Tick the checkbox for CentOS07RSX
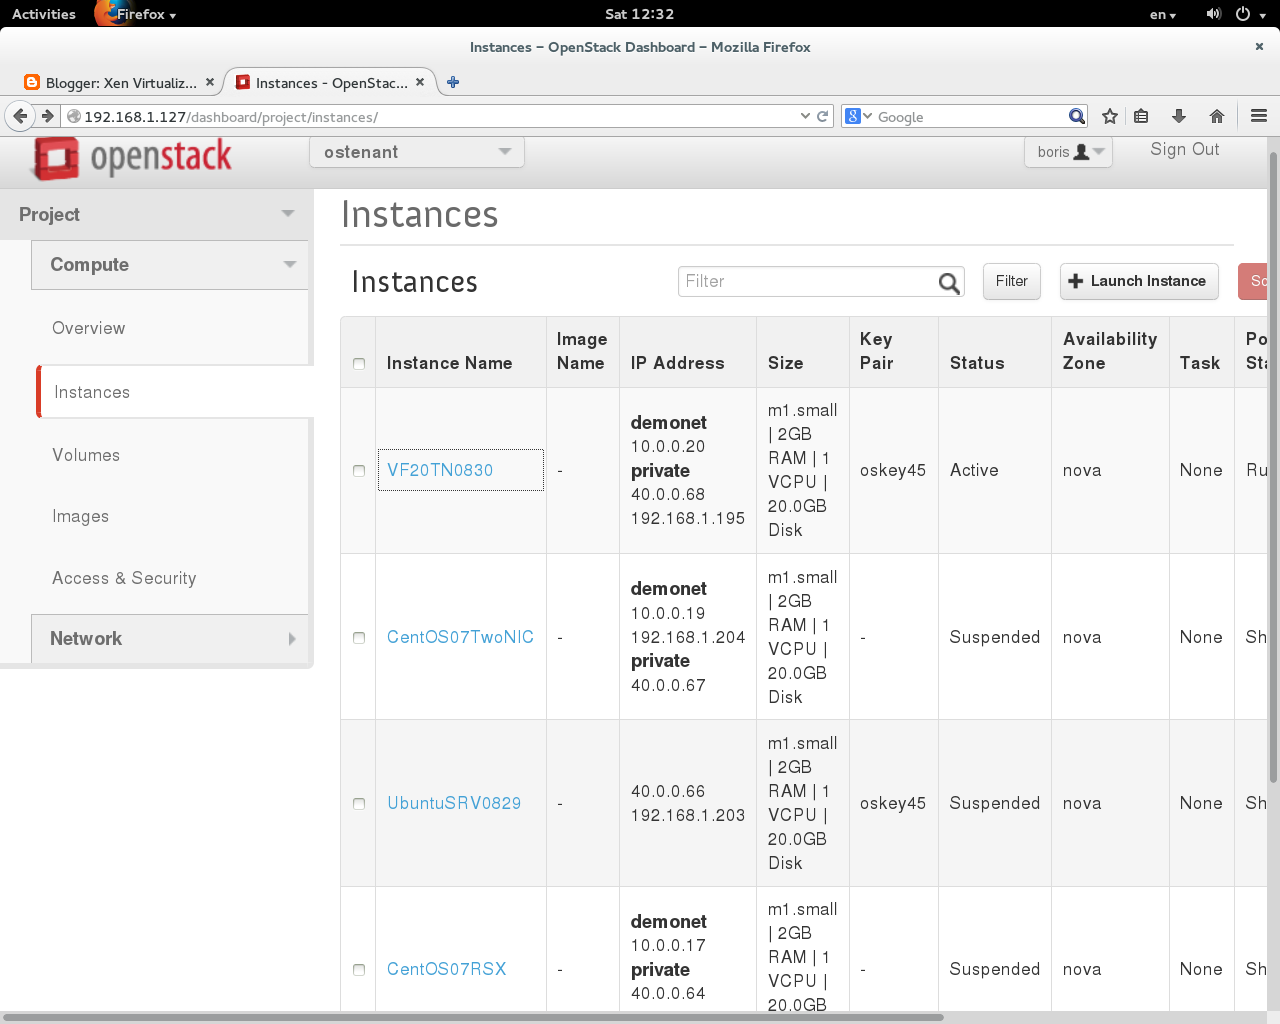This screenshot has width=1280, height=1024. 359,970
